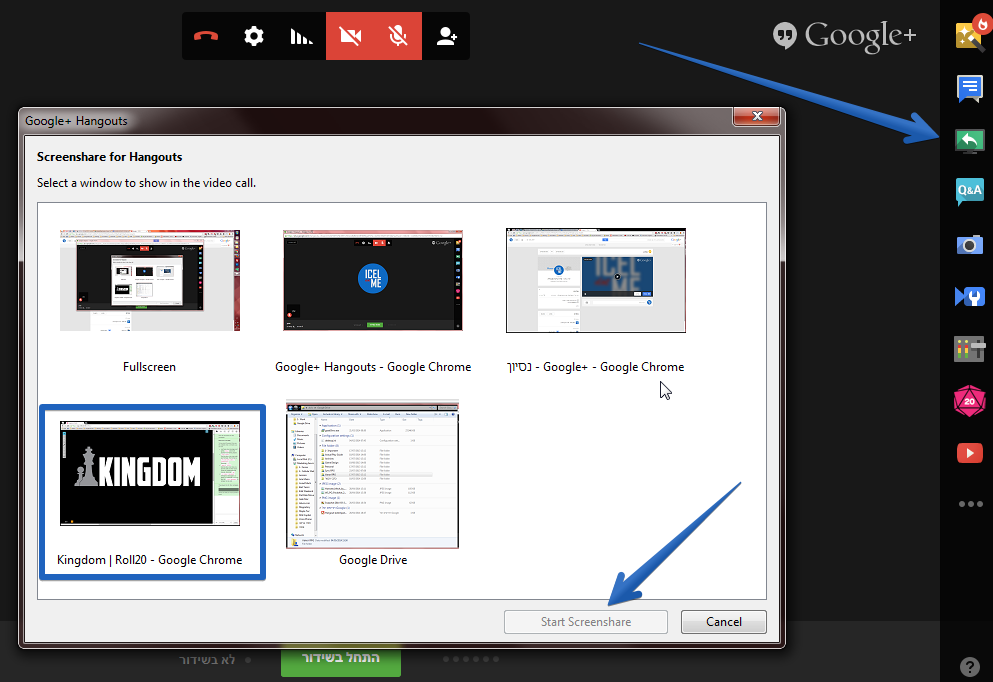Click the green התחל בשידור broadcast button
Image resolution: width=993 pixels, height=682 pixels.
[x=341, y=660]
